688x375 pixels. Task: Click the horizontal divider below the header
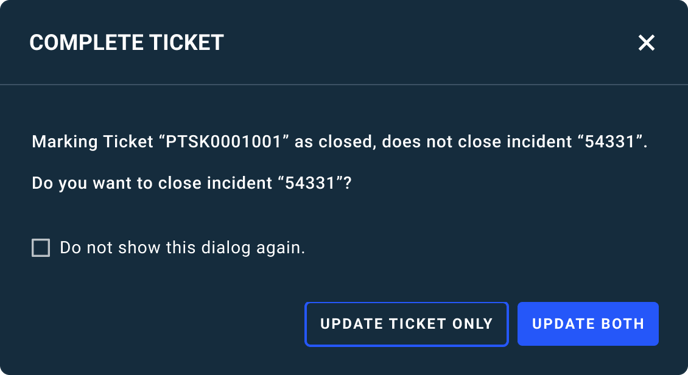pyautogui.click(x=344, y=84)
